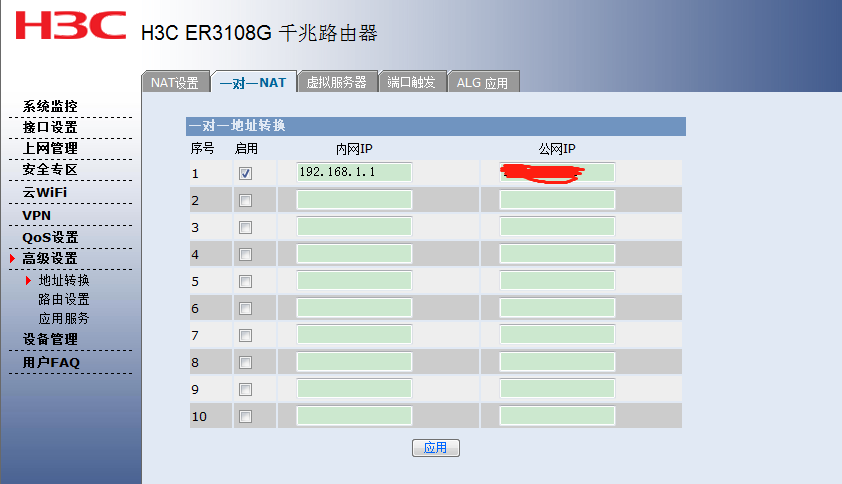Viewport: 842px width, 484px height.
Task: Click the 序号 column header
Action: tap(202, 149)
